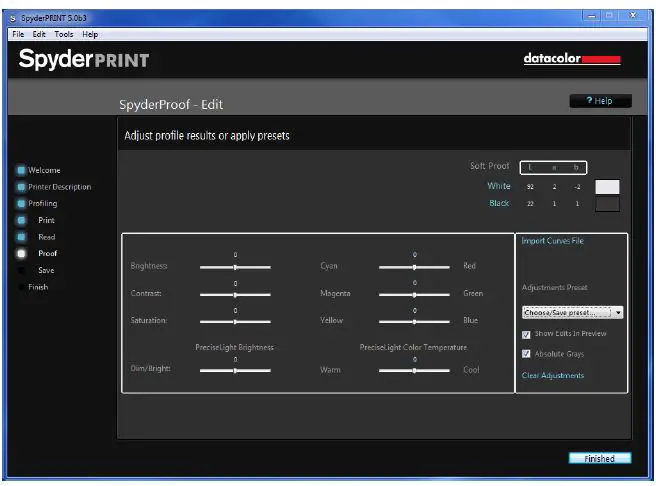Click Import Curves File link

click(552, 240)
